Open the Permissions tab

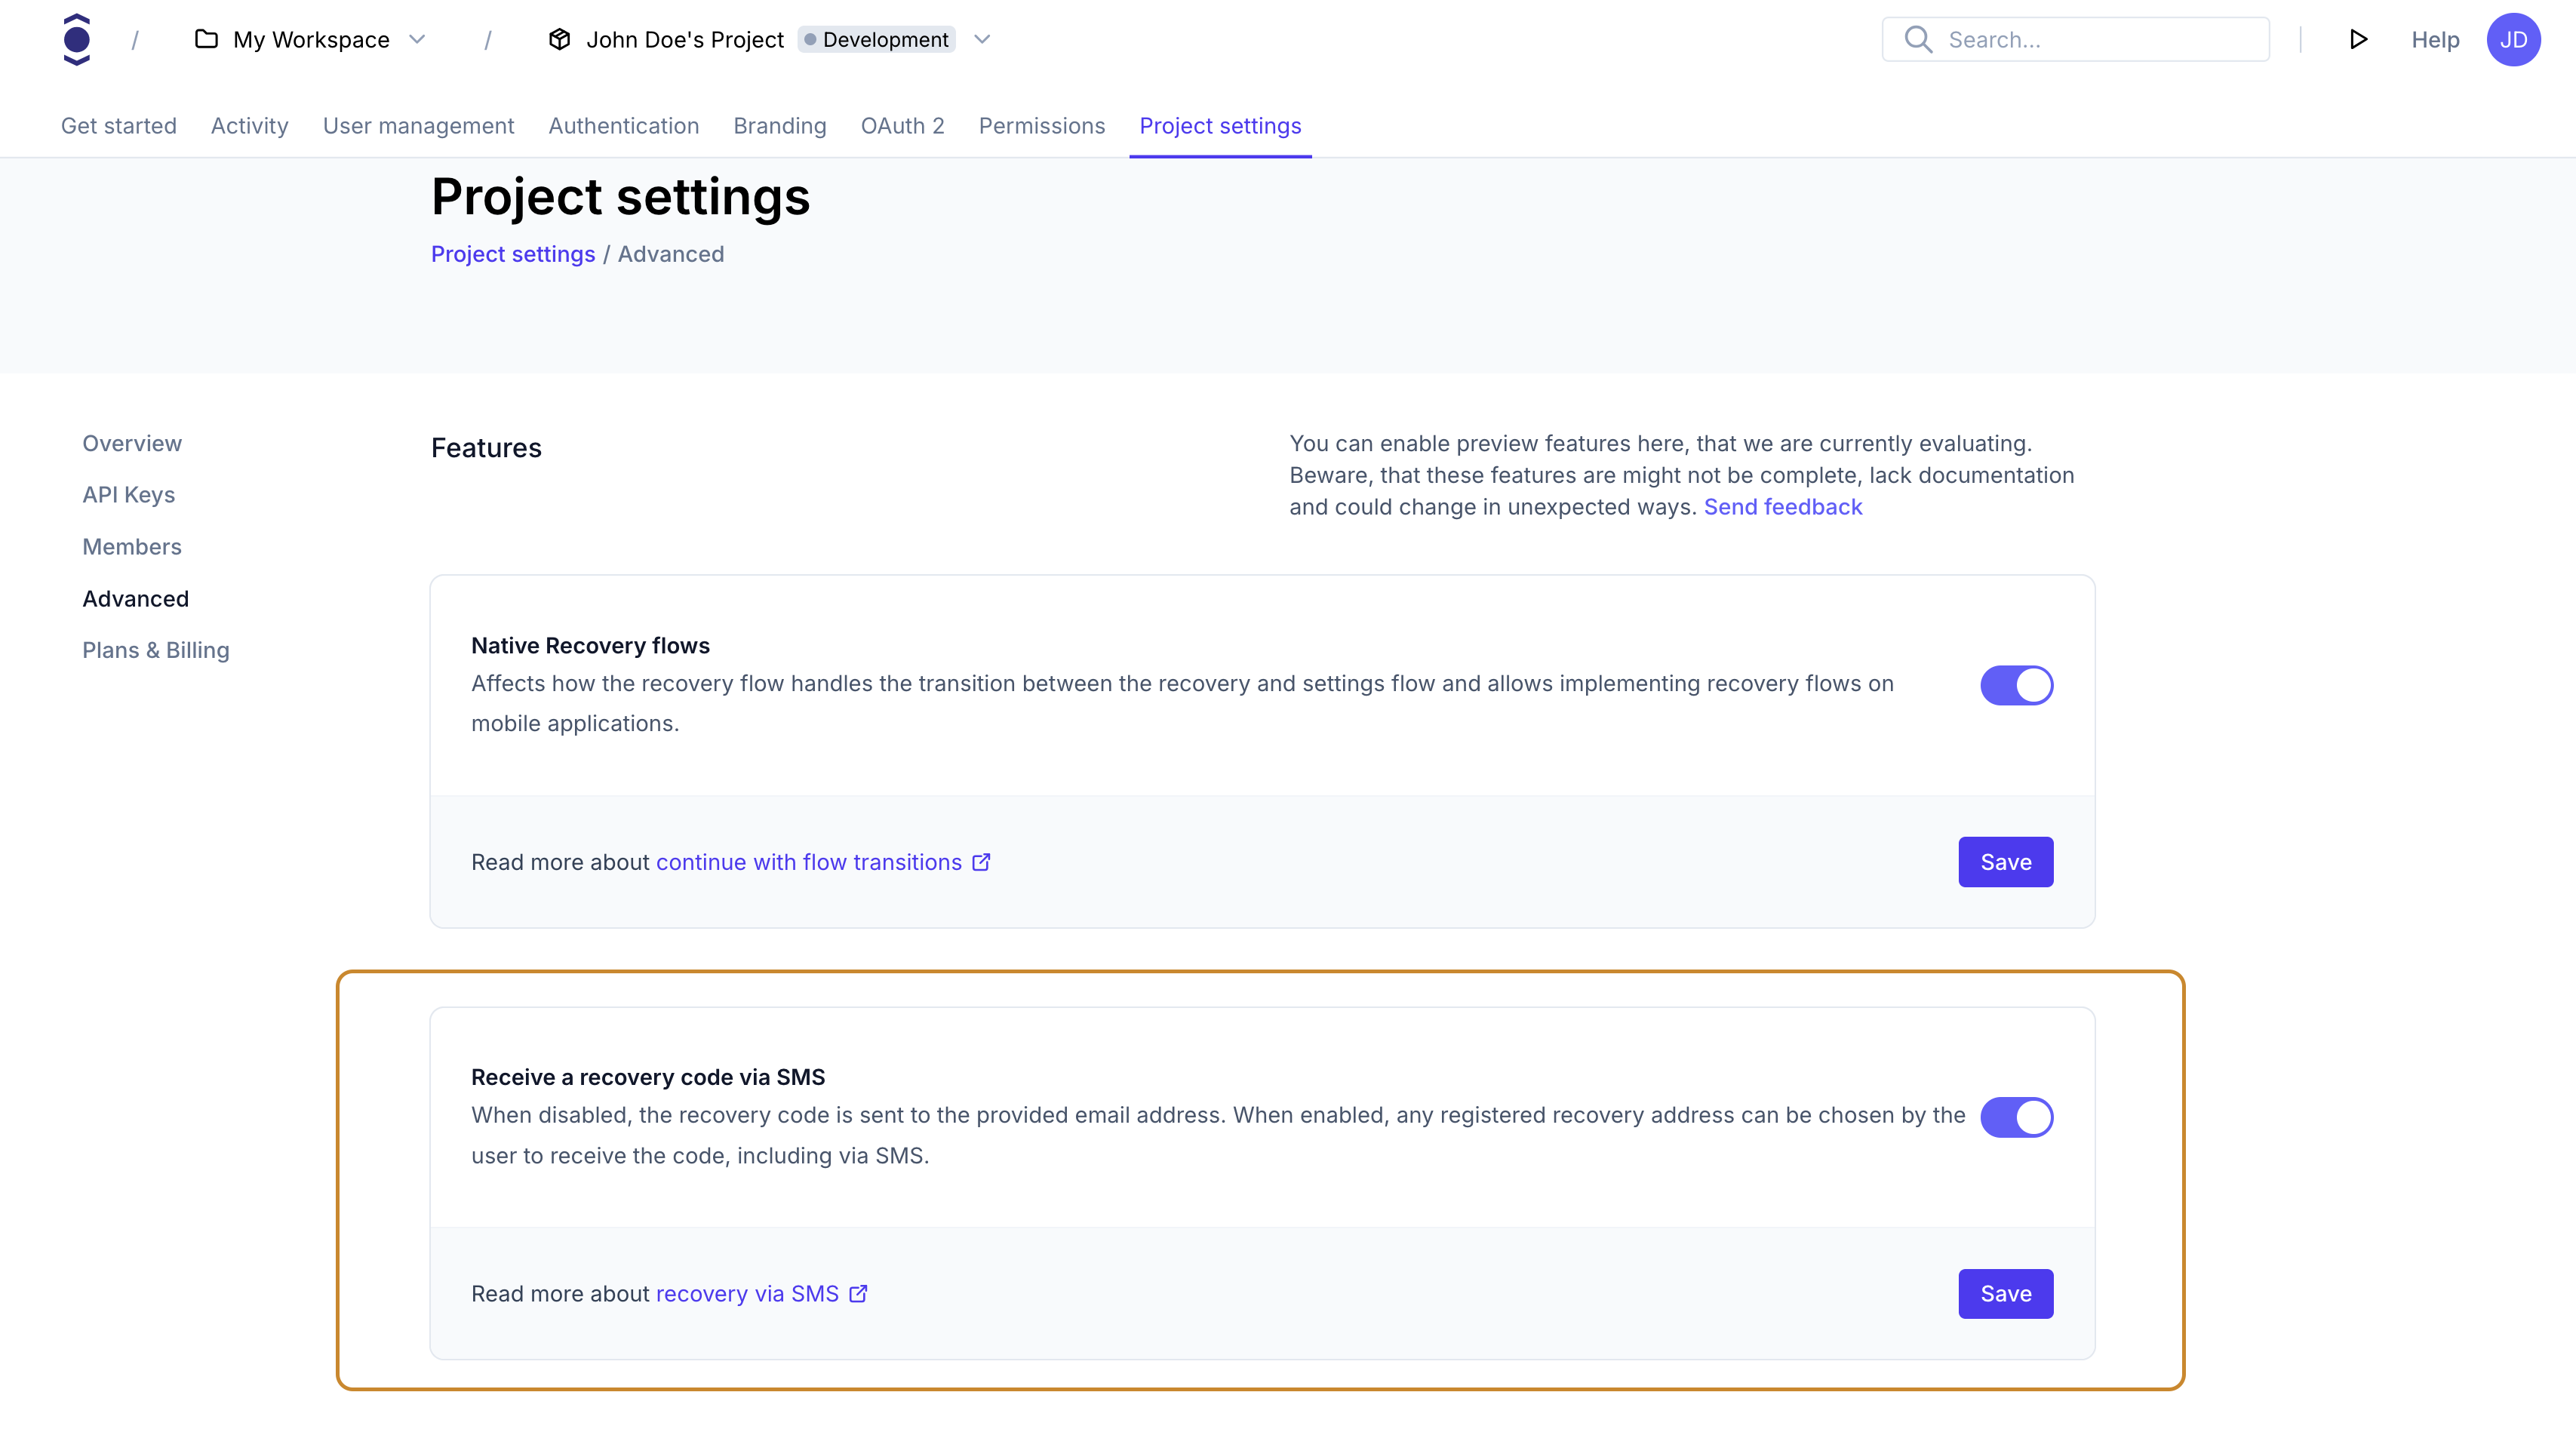1041,126
